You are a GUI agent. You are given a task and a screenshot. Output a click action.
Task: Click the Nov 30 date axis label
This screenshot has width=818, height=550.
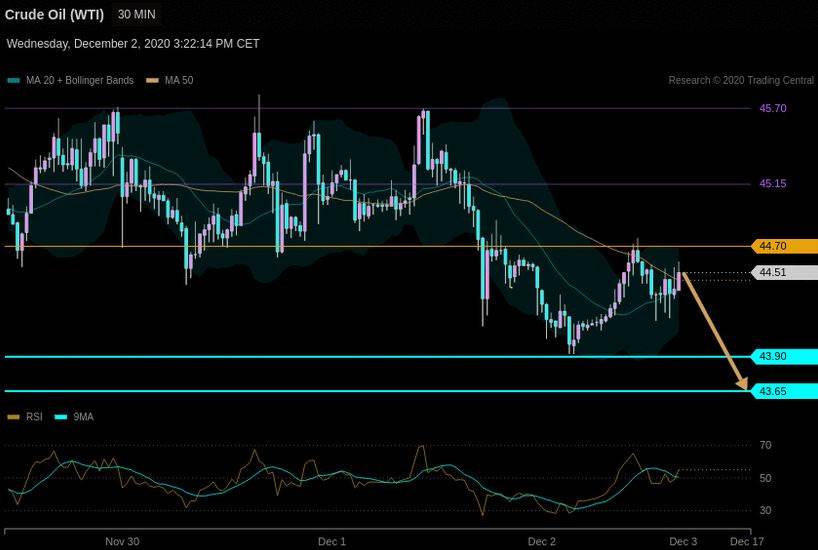tap(122, 541)
